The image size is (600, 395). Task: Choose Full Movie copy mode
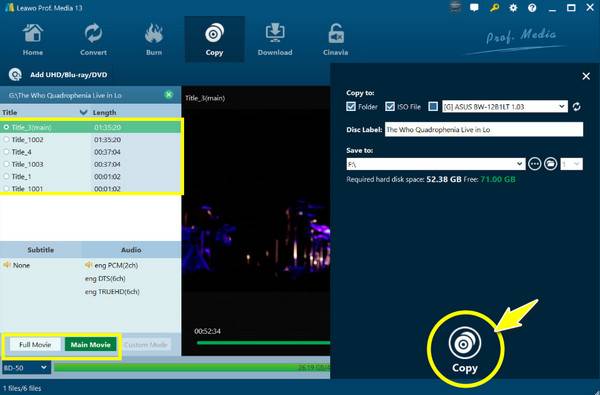point(35,344)
